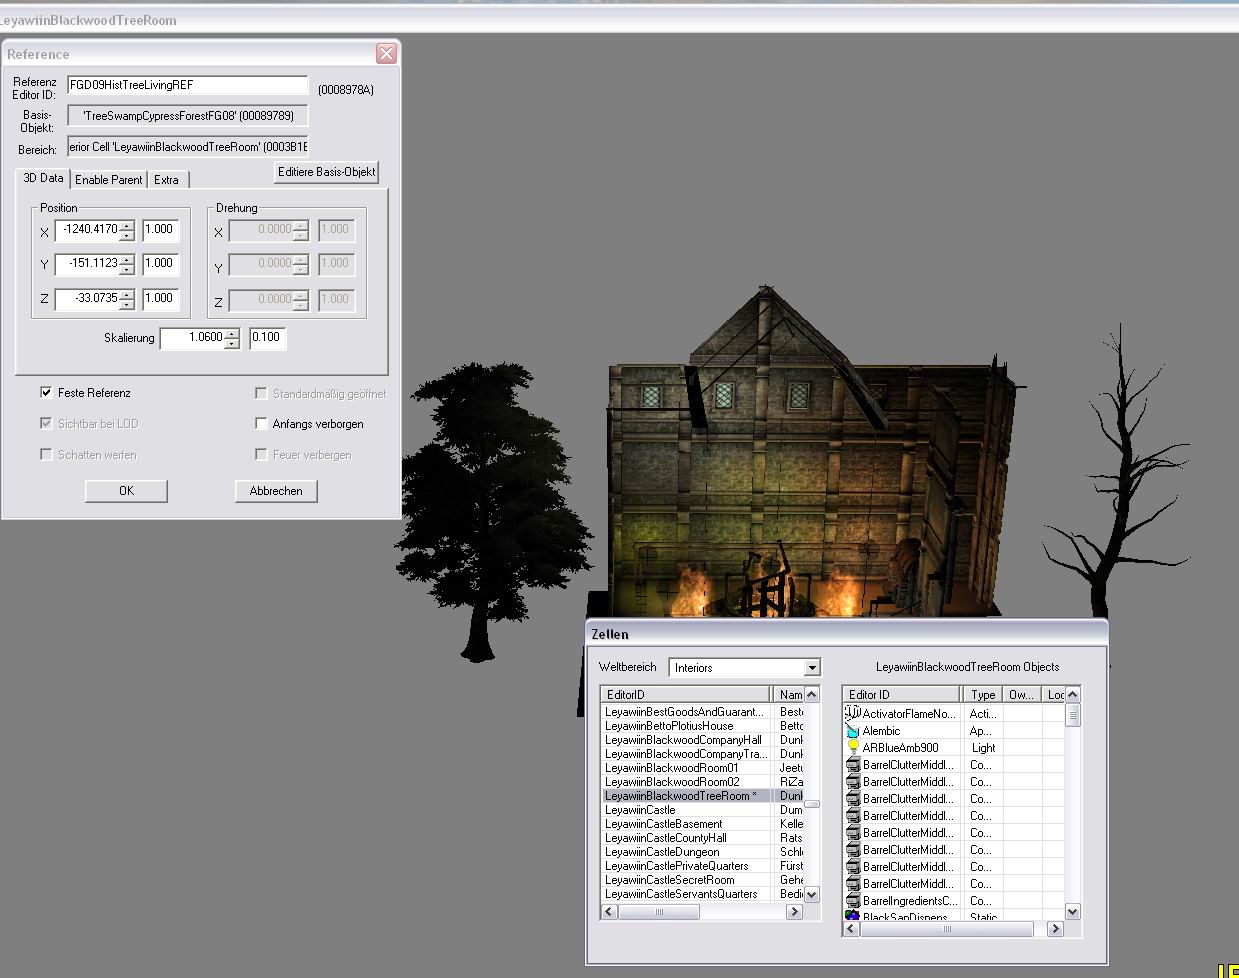The height and width of the screenshot is (978, 1239).
Task: Close the Reference dialog with X
Action: (386, 54)
